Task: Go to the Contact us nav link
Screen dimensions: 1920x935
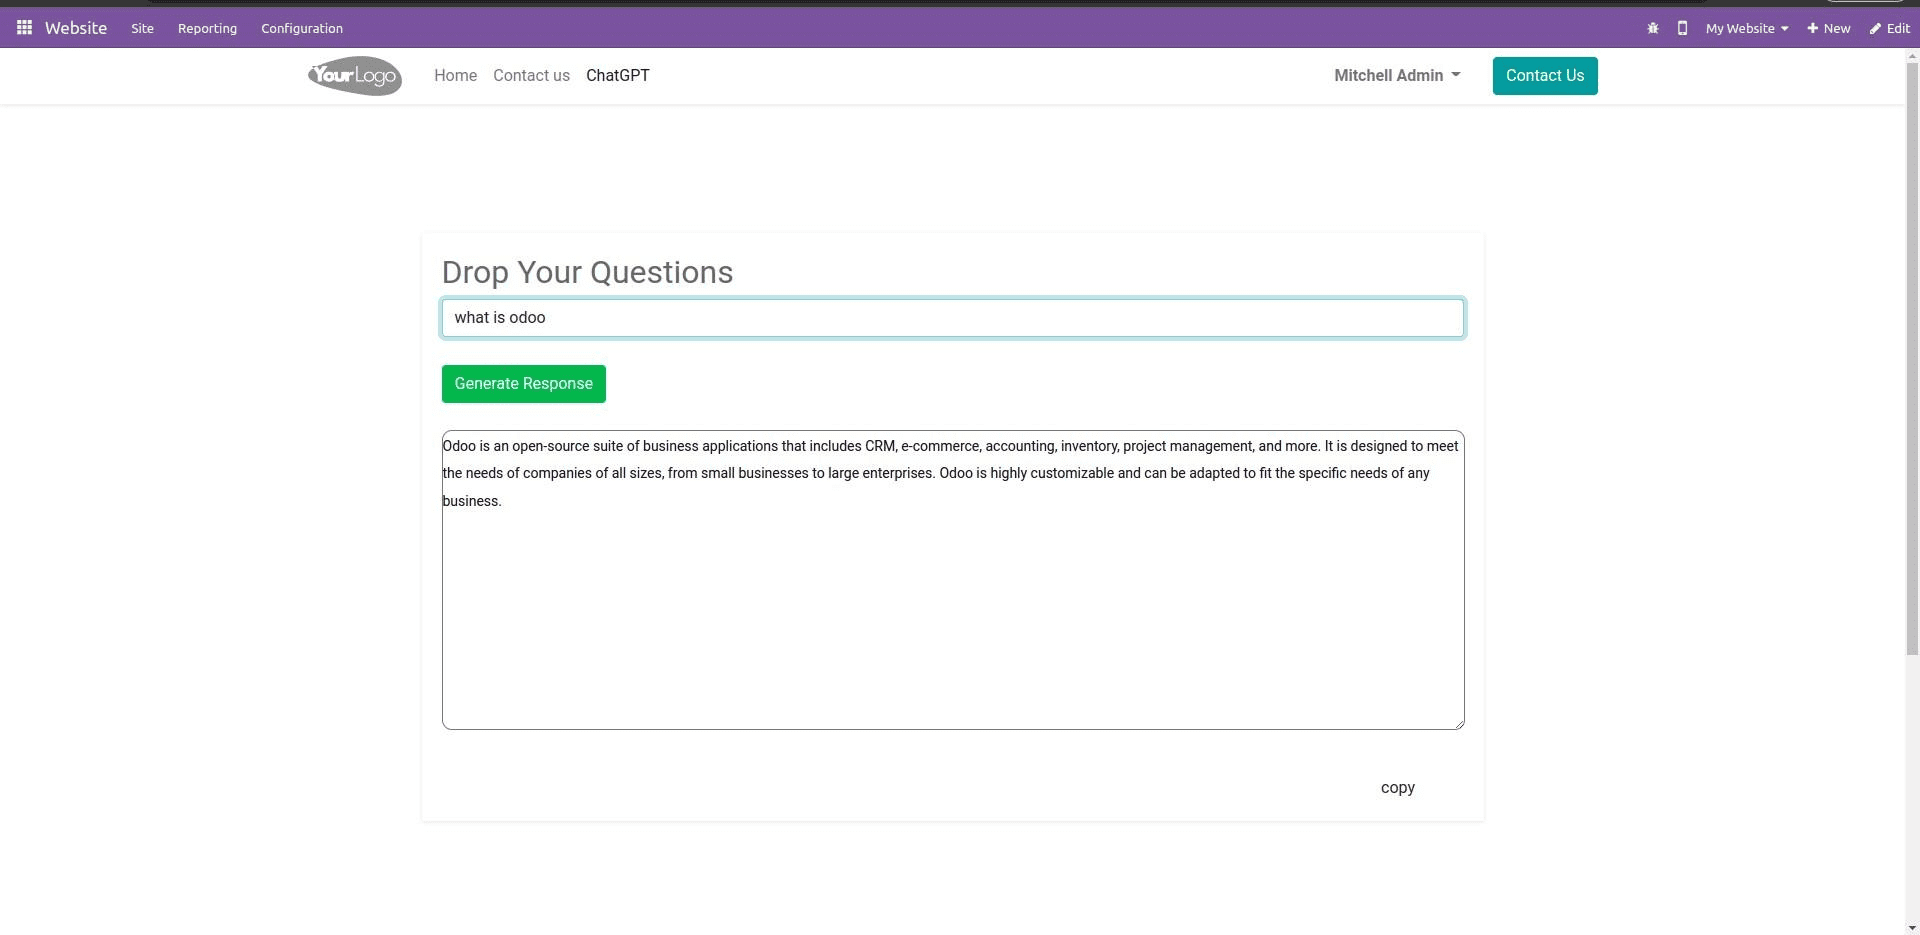Action: tap(531, 76)
